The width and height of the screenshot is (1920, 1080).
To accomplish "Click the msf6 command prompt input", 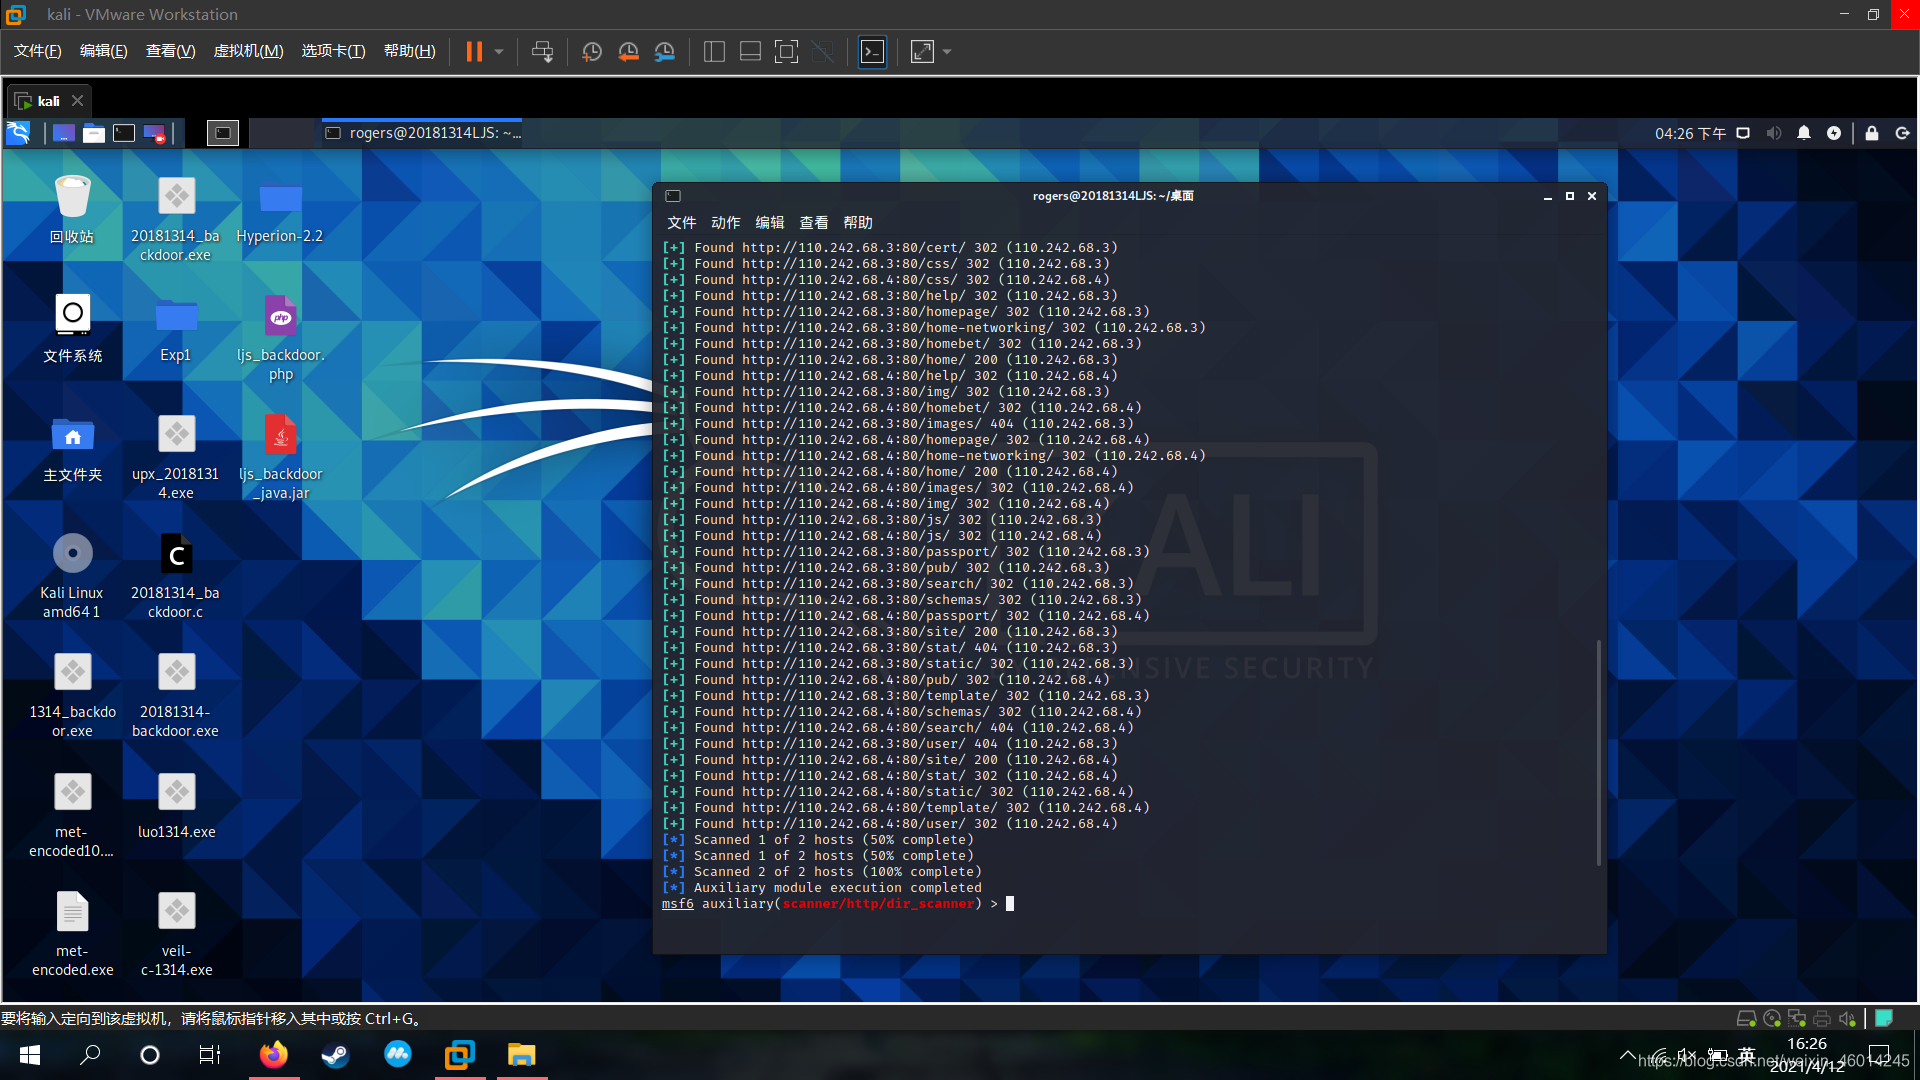I will [x=1009, y=904].
